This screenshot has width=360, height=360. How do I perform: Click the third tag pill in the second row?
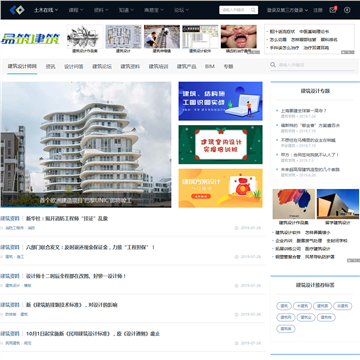click(326, 317)
